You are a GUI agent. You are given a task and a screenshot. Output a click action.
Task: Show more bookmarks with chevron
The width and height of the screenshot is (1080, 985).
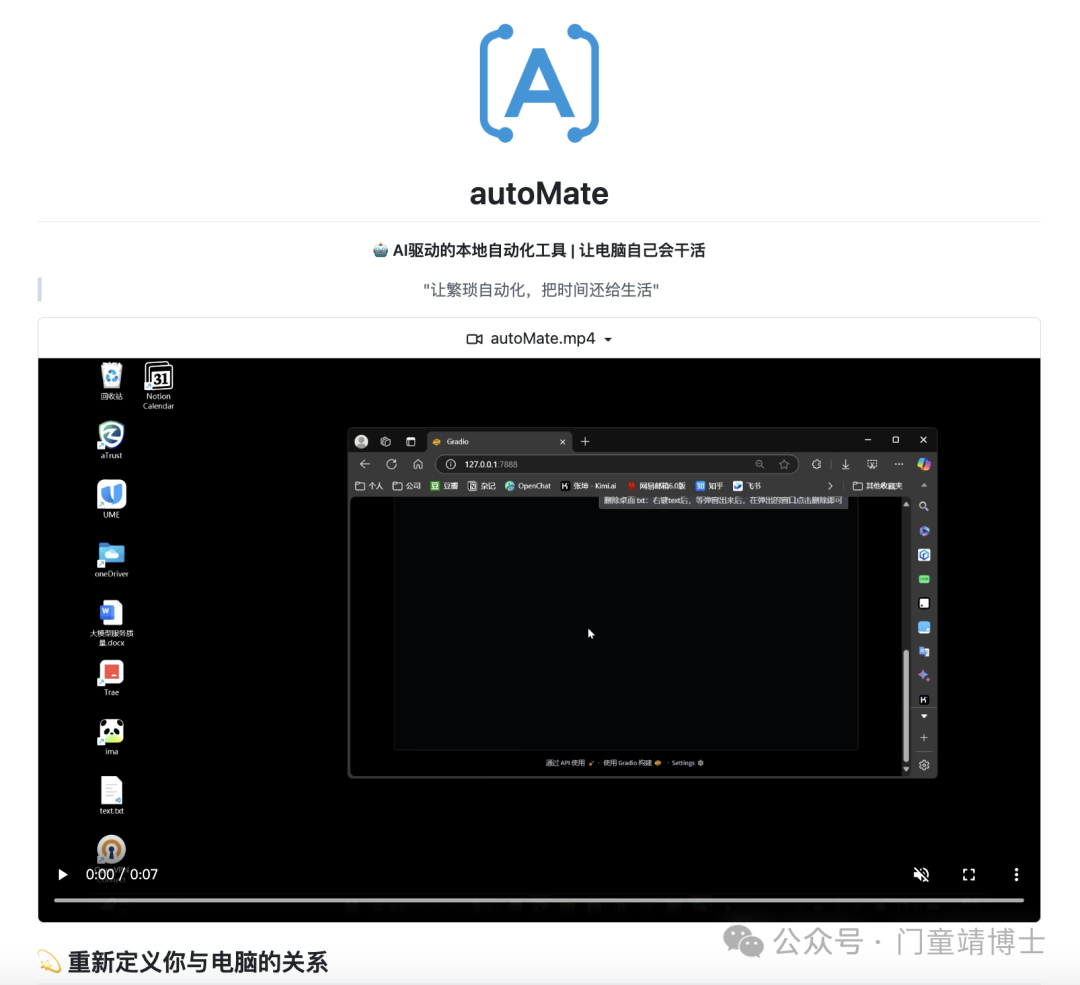click(x=830, y=486)
